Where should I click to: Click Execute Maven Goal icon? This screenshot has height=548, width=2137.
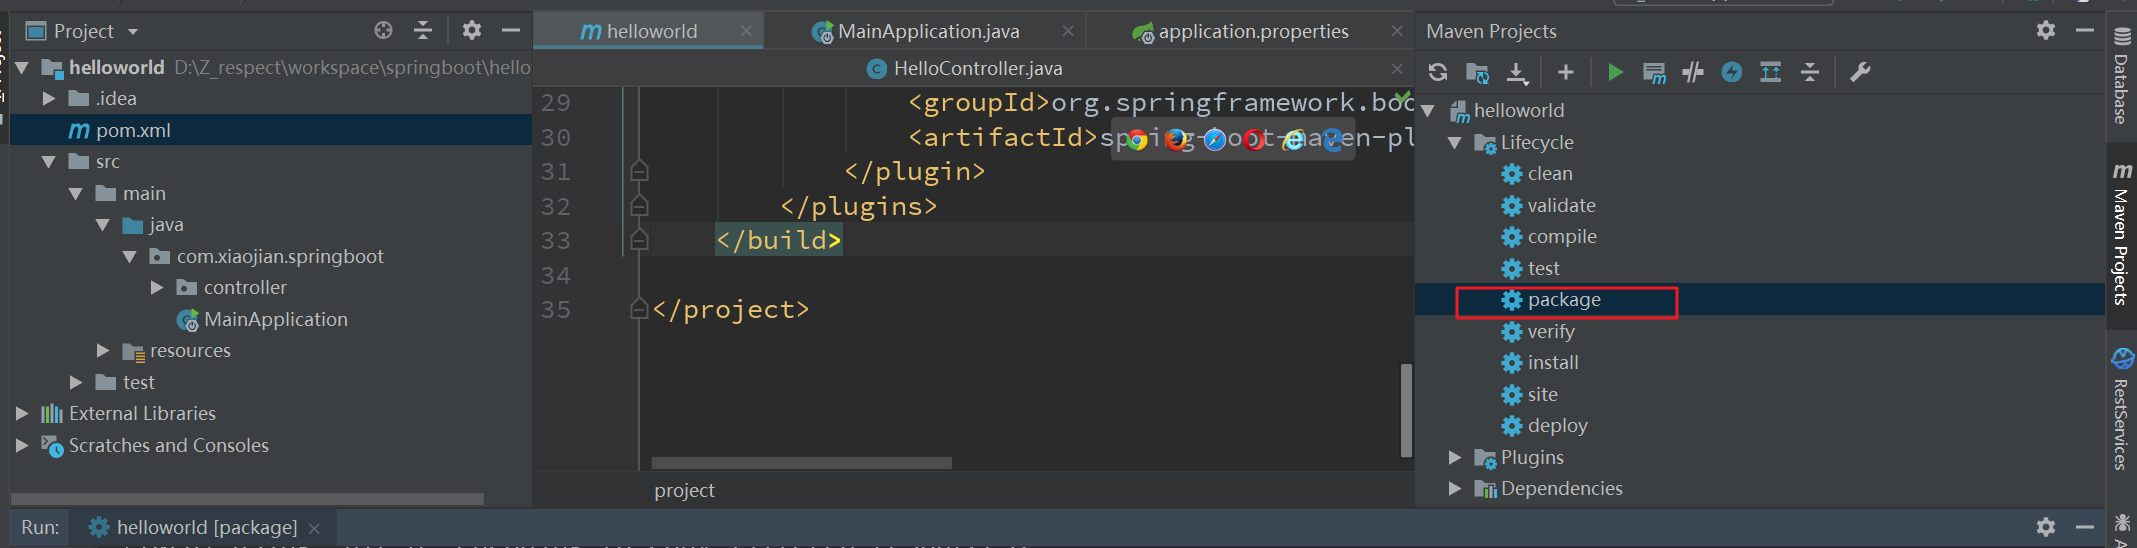[x=1654, y=72]
